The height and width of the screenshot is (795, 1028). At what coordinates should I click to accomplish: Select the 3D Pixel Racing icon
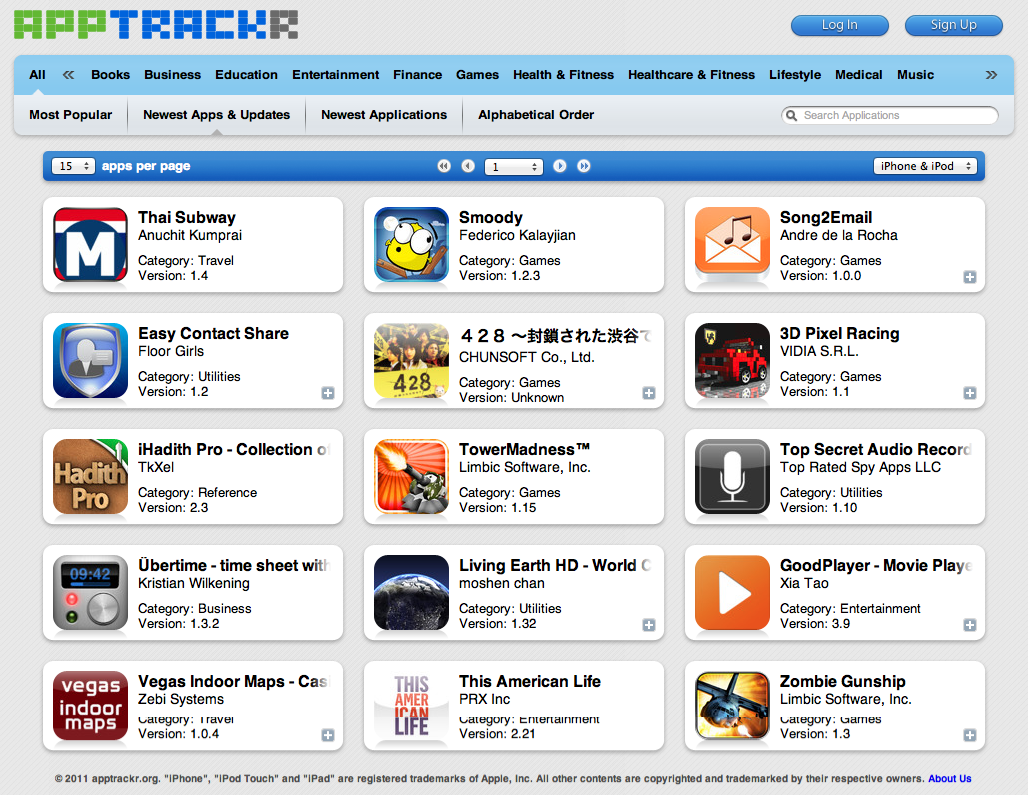coord(732,360)
